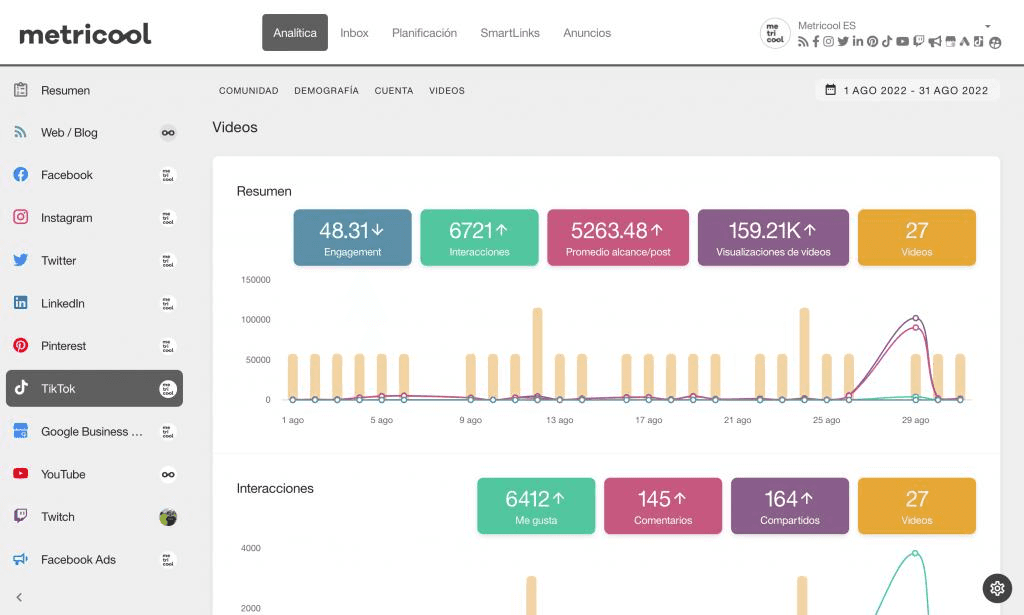Click the tall bar before 25 ago
Image resolution: width=1024 pixels, height=615 pixels.
[x=805, y=353]
